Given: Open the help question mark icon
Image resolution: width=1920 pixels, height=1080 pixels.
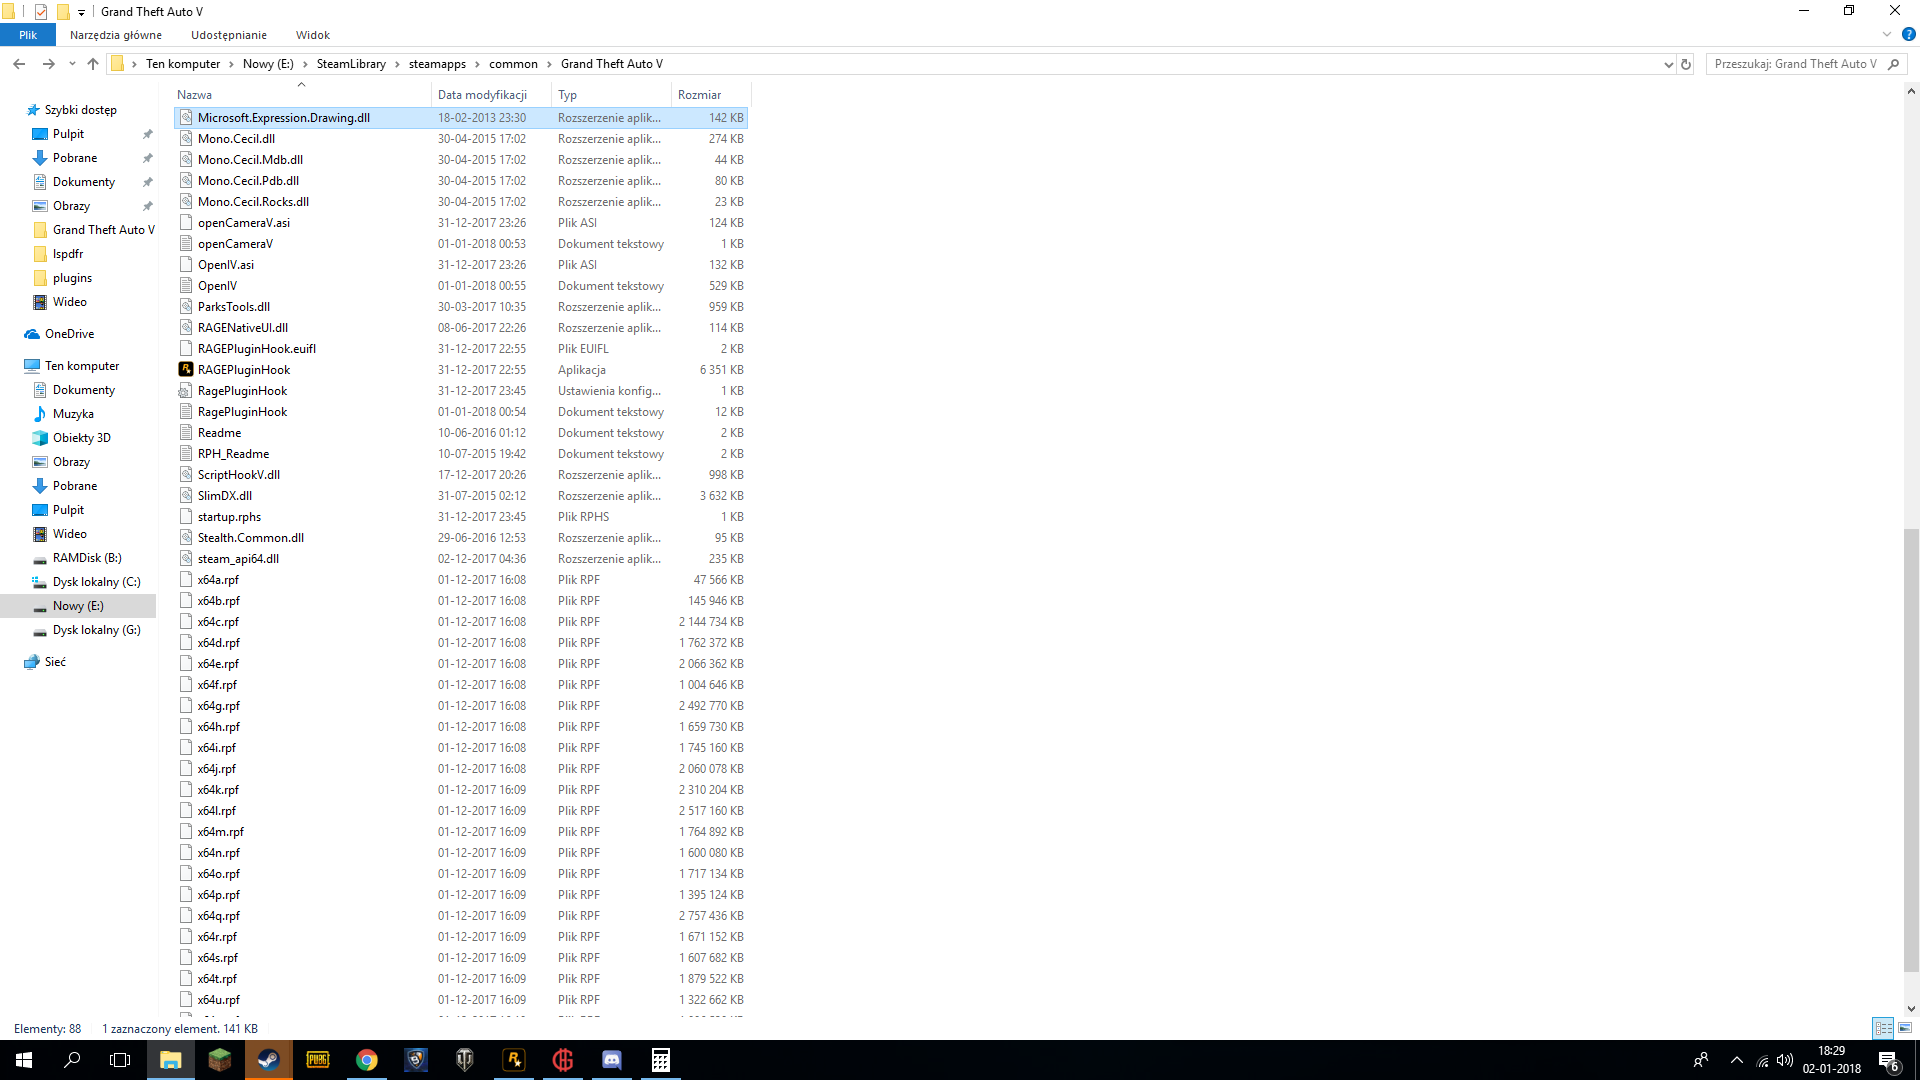Looking at the screenshot, I should (1908, 34).
